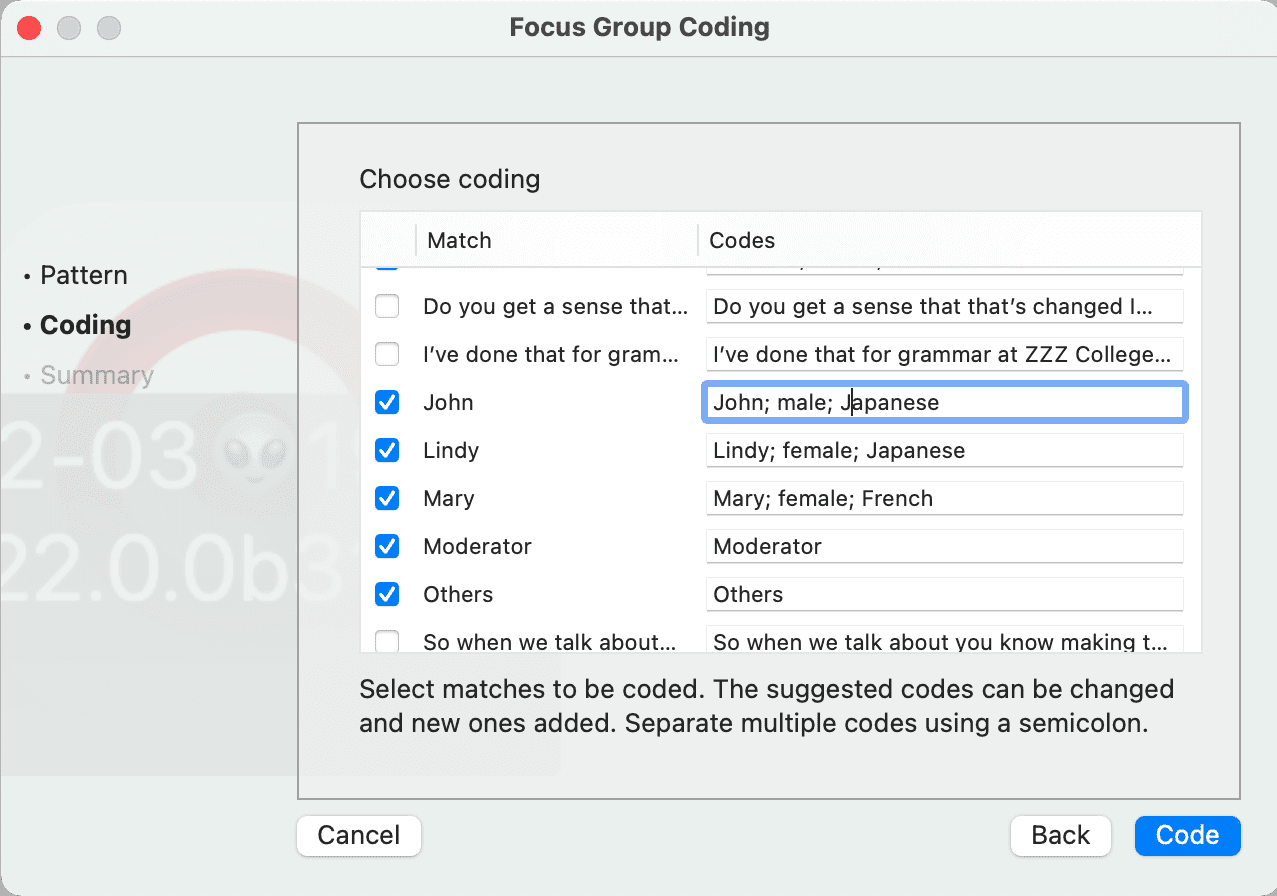The image size is (1277, 896).
Task: Click the "I've done that for gram..." match text
Action: pyautogui.click(x=551, y=354)
